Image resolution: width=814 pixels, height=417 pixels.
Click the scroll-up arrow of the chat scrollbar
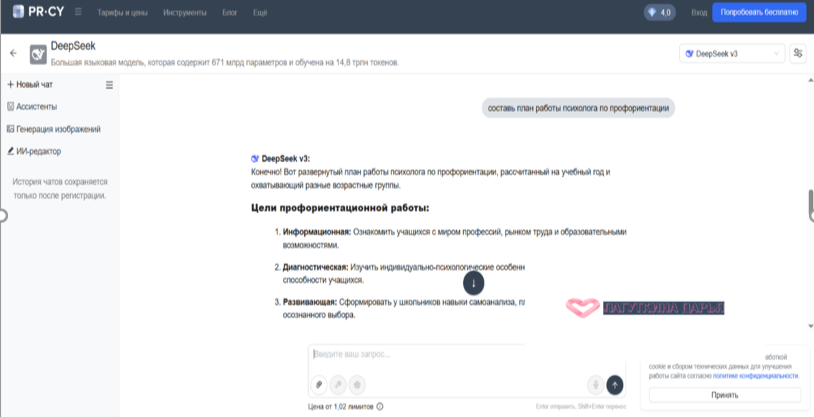[x=811, y=81]
